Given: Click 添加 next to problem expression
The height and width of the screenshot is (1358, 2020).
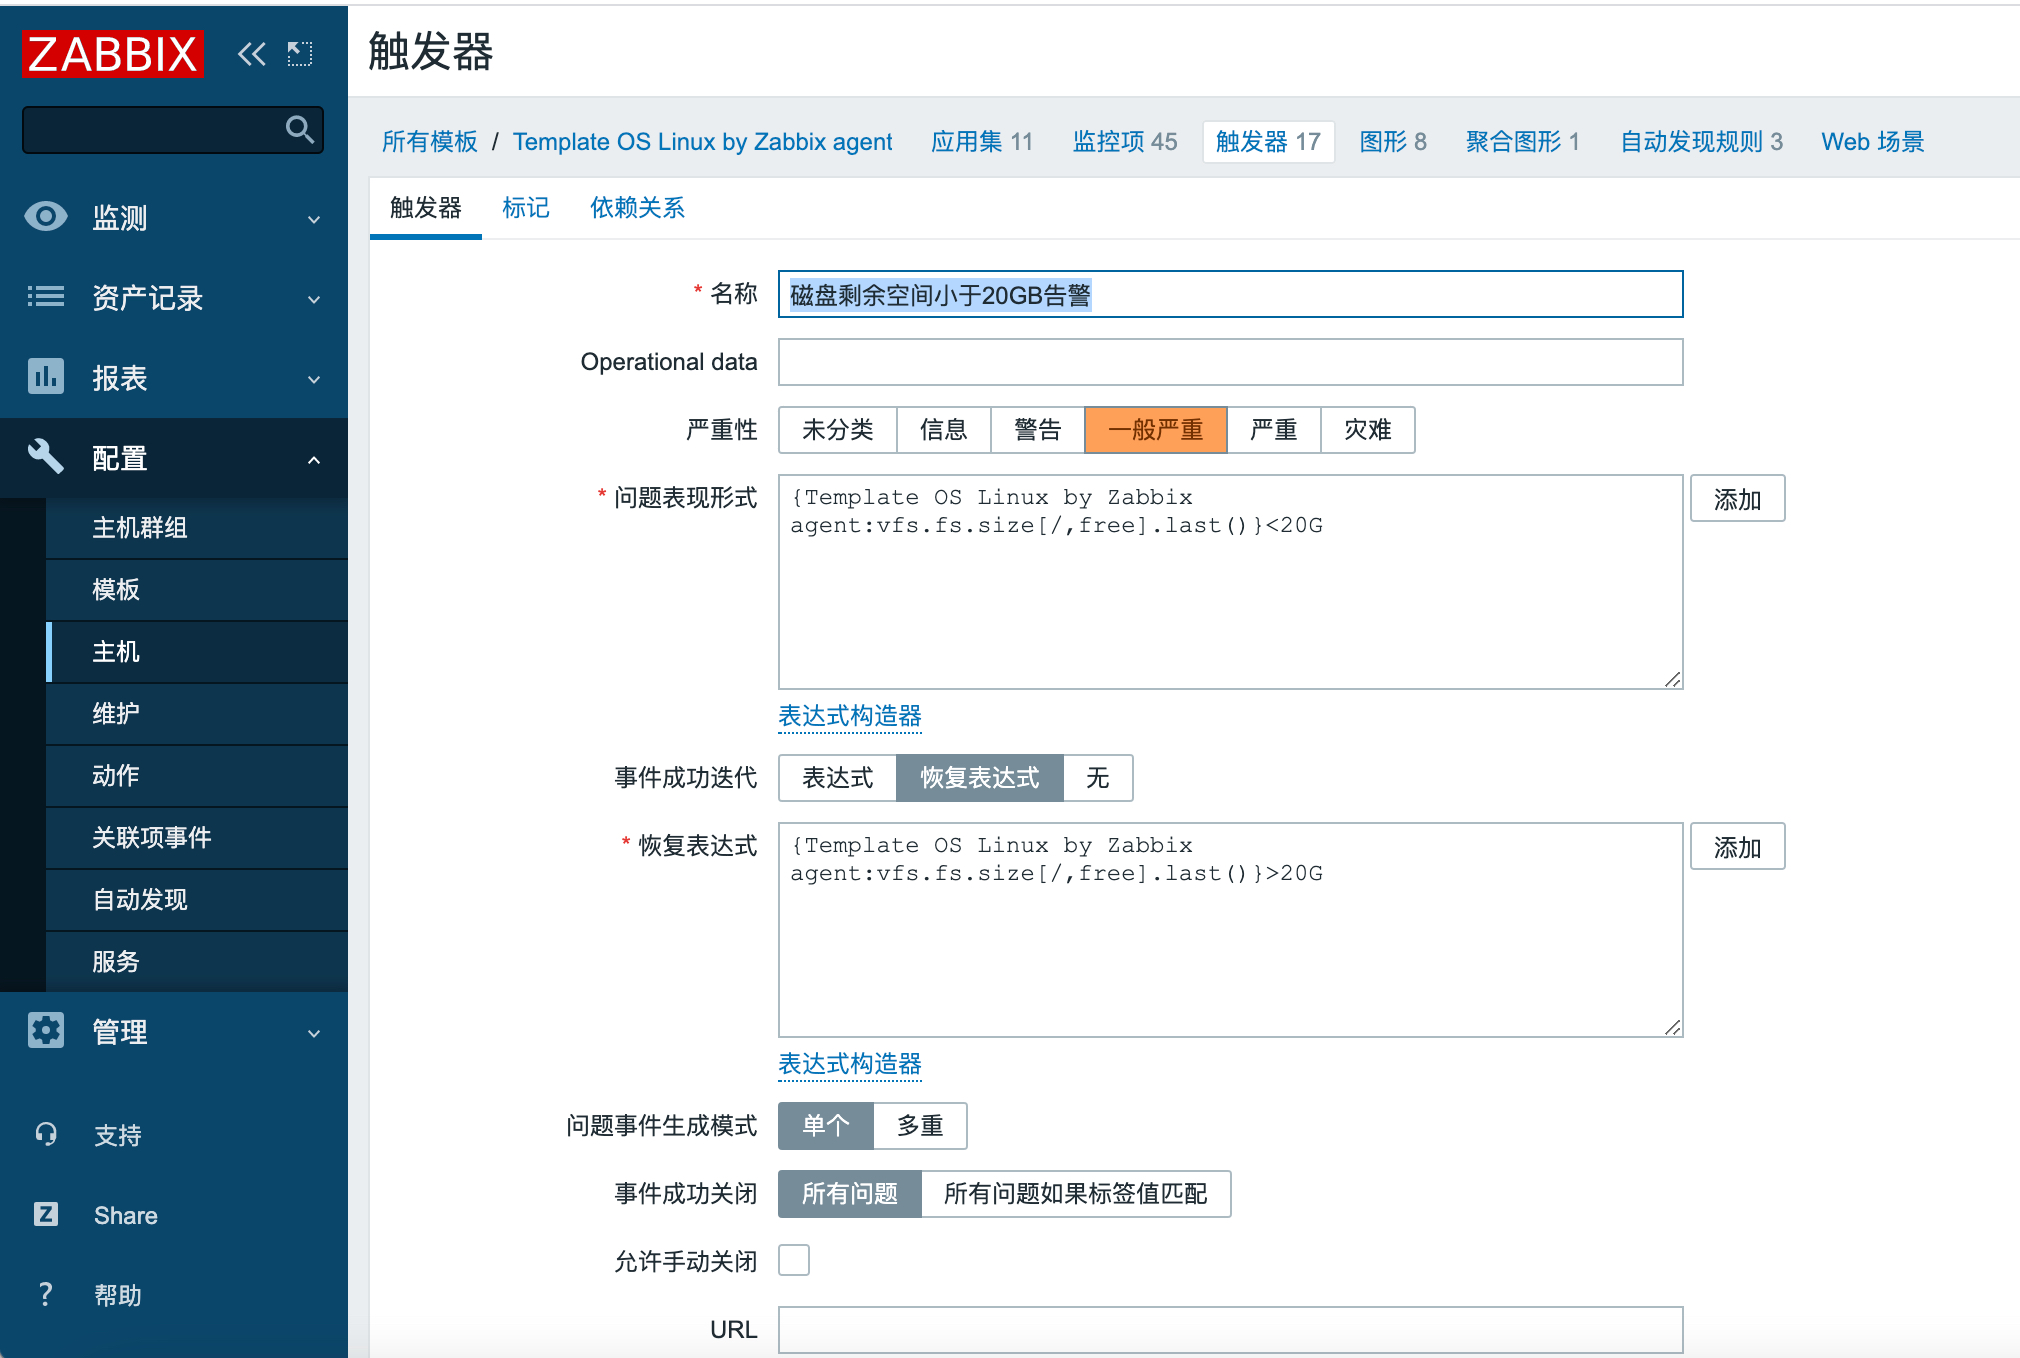Looking at the screenshot, I should click(x=1737, y=499).
